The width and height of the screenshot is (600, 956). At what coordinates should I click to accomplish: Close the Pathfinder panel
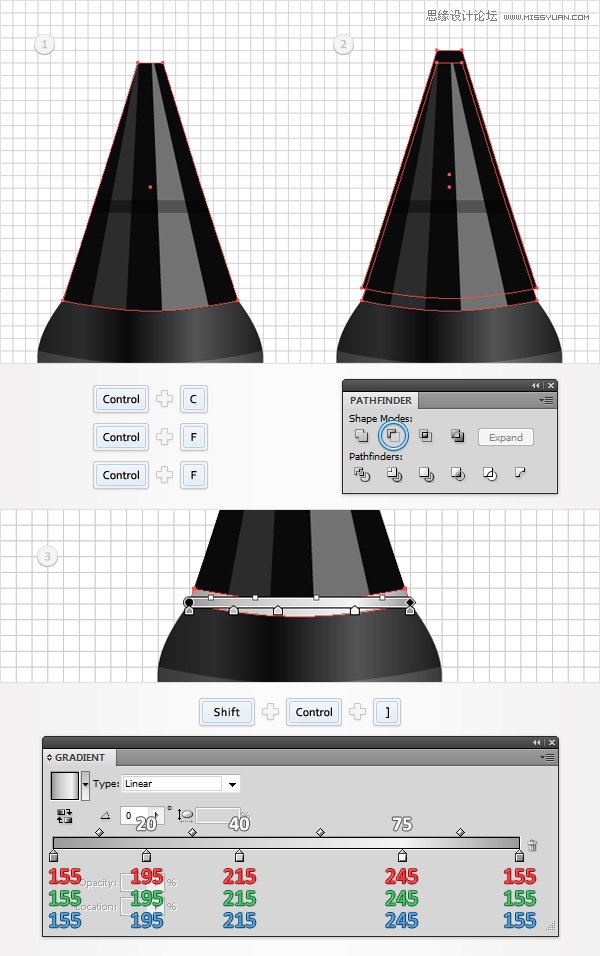pos(551,385)
